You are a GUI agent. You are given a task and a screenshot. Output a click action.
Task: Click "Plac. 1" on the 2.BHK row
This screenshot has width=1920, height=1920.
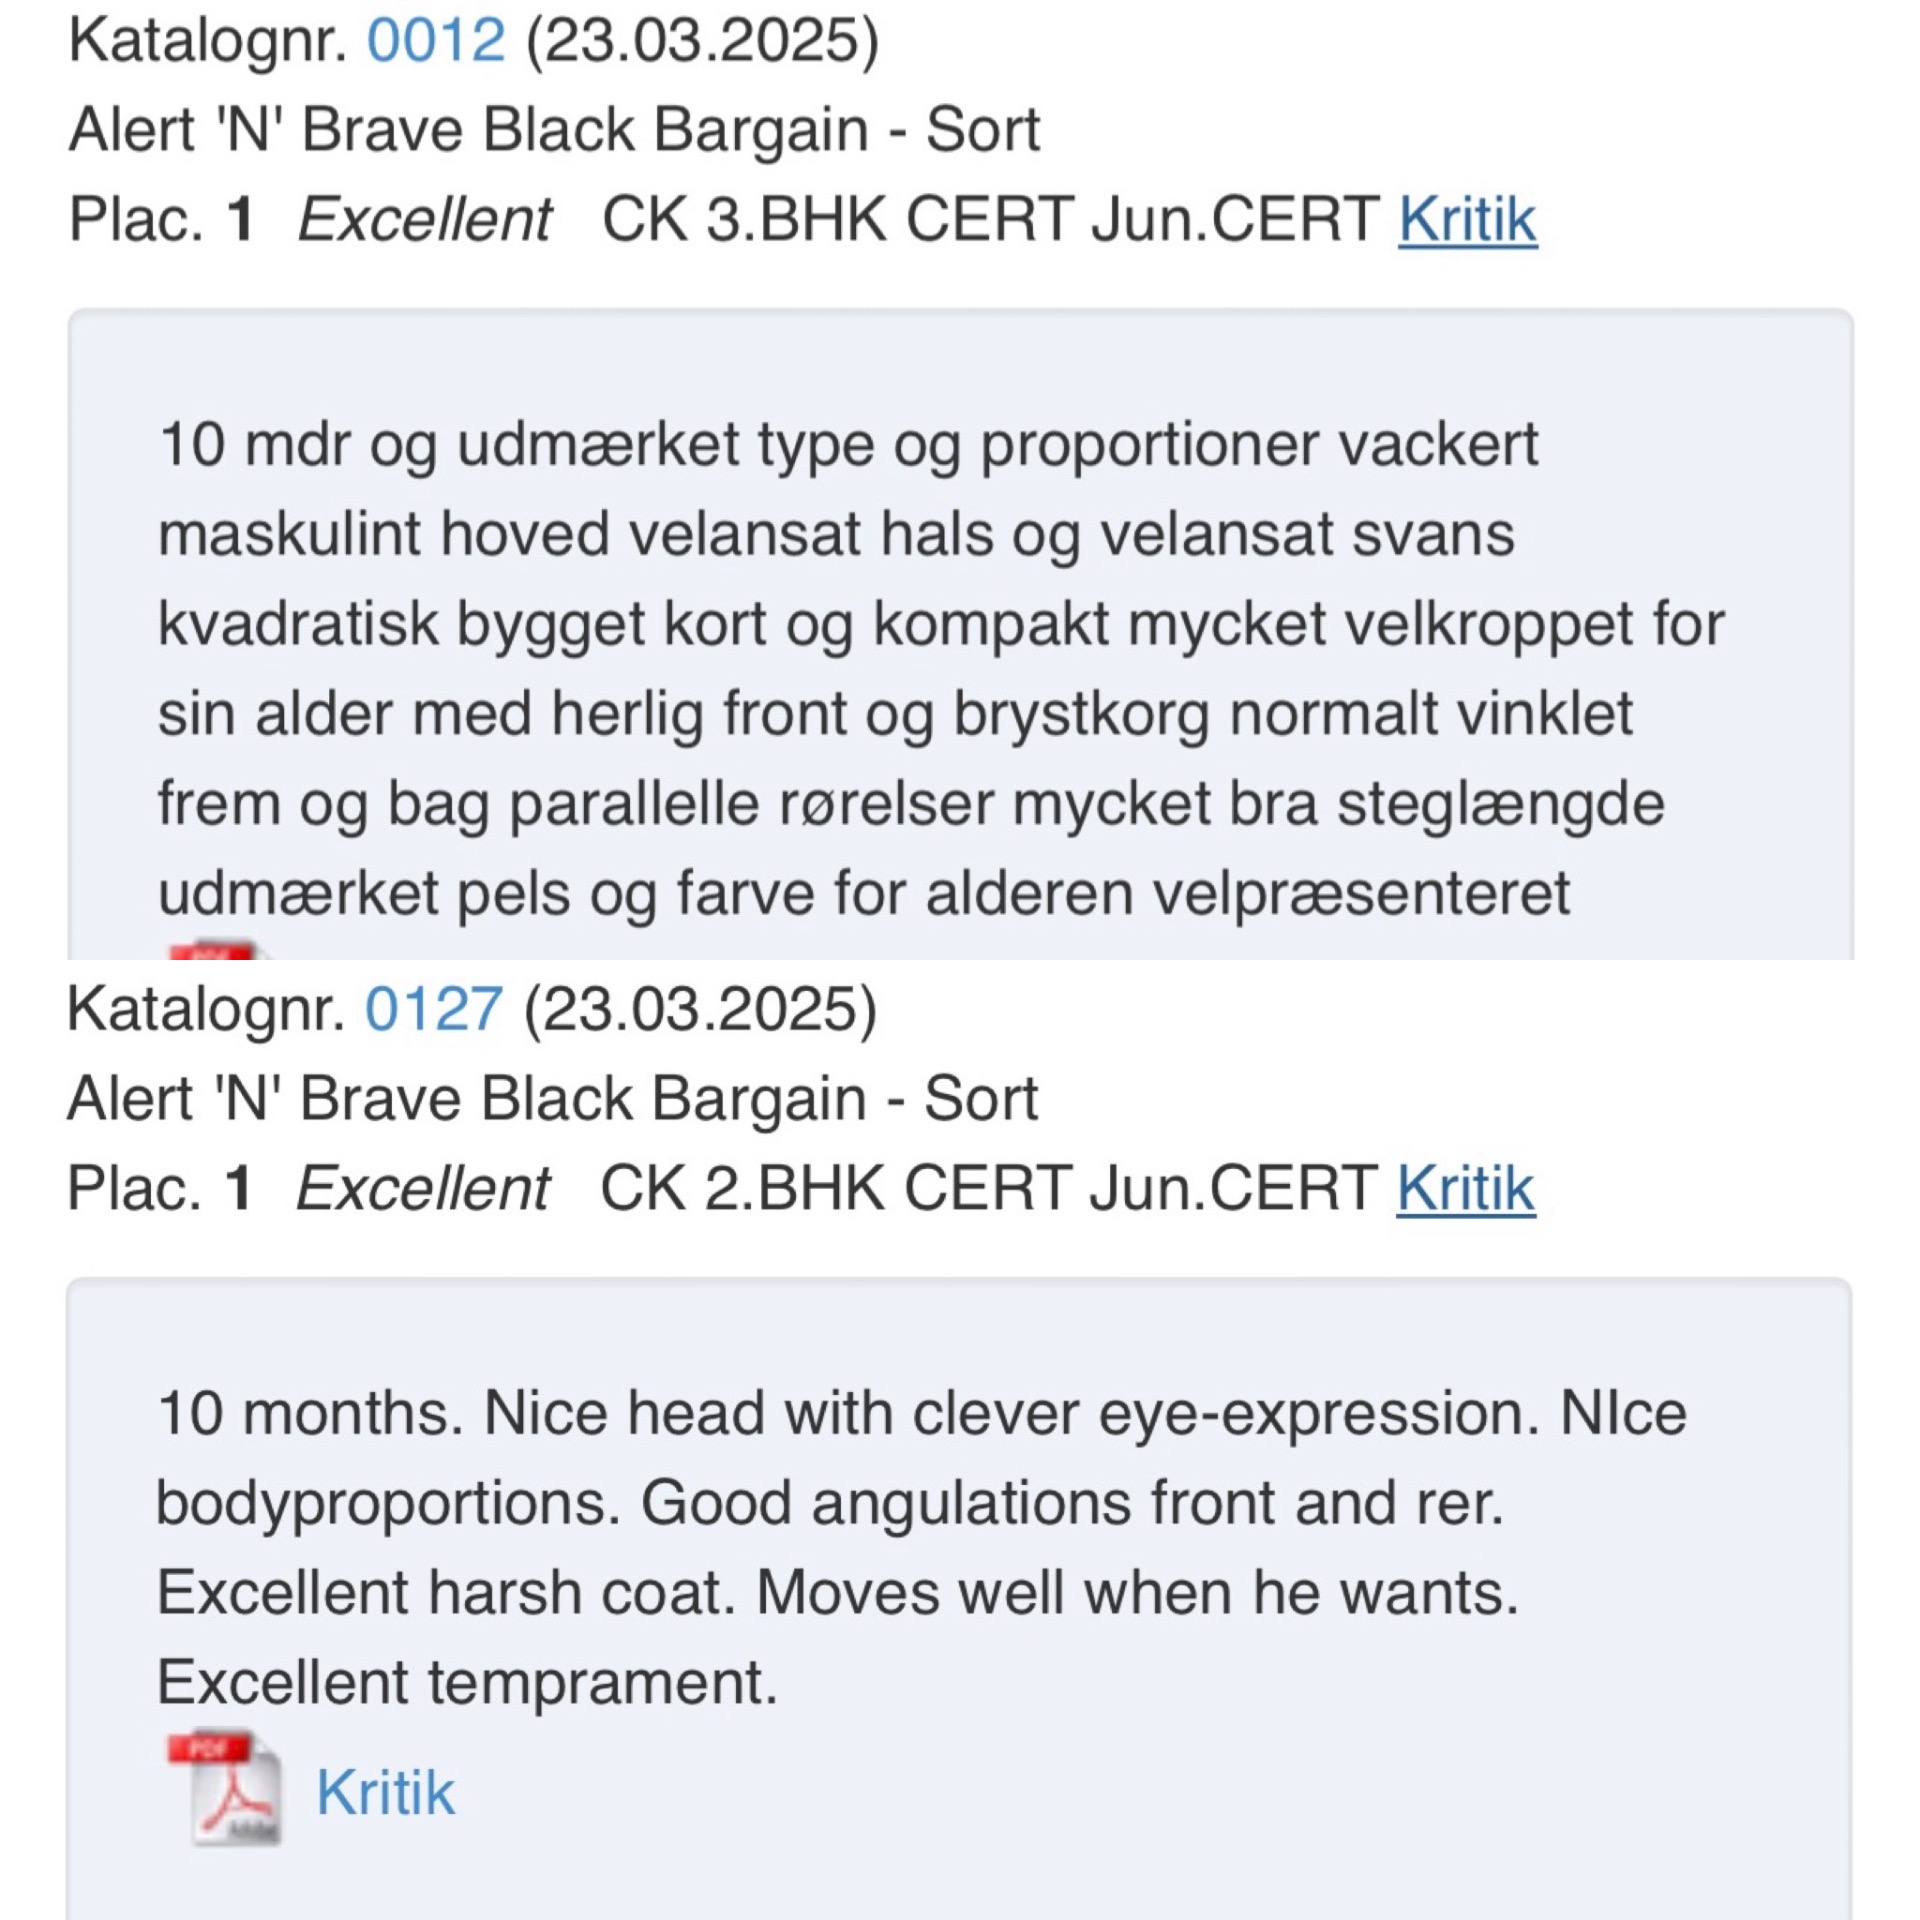pyautogui.click(x=158, y=1188)
